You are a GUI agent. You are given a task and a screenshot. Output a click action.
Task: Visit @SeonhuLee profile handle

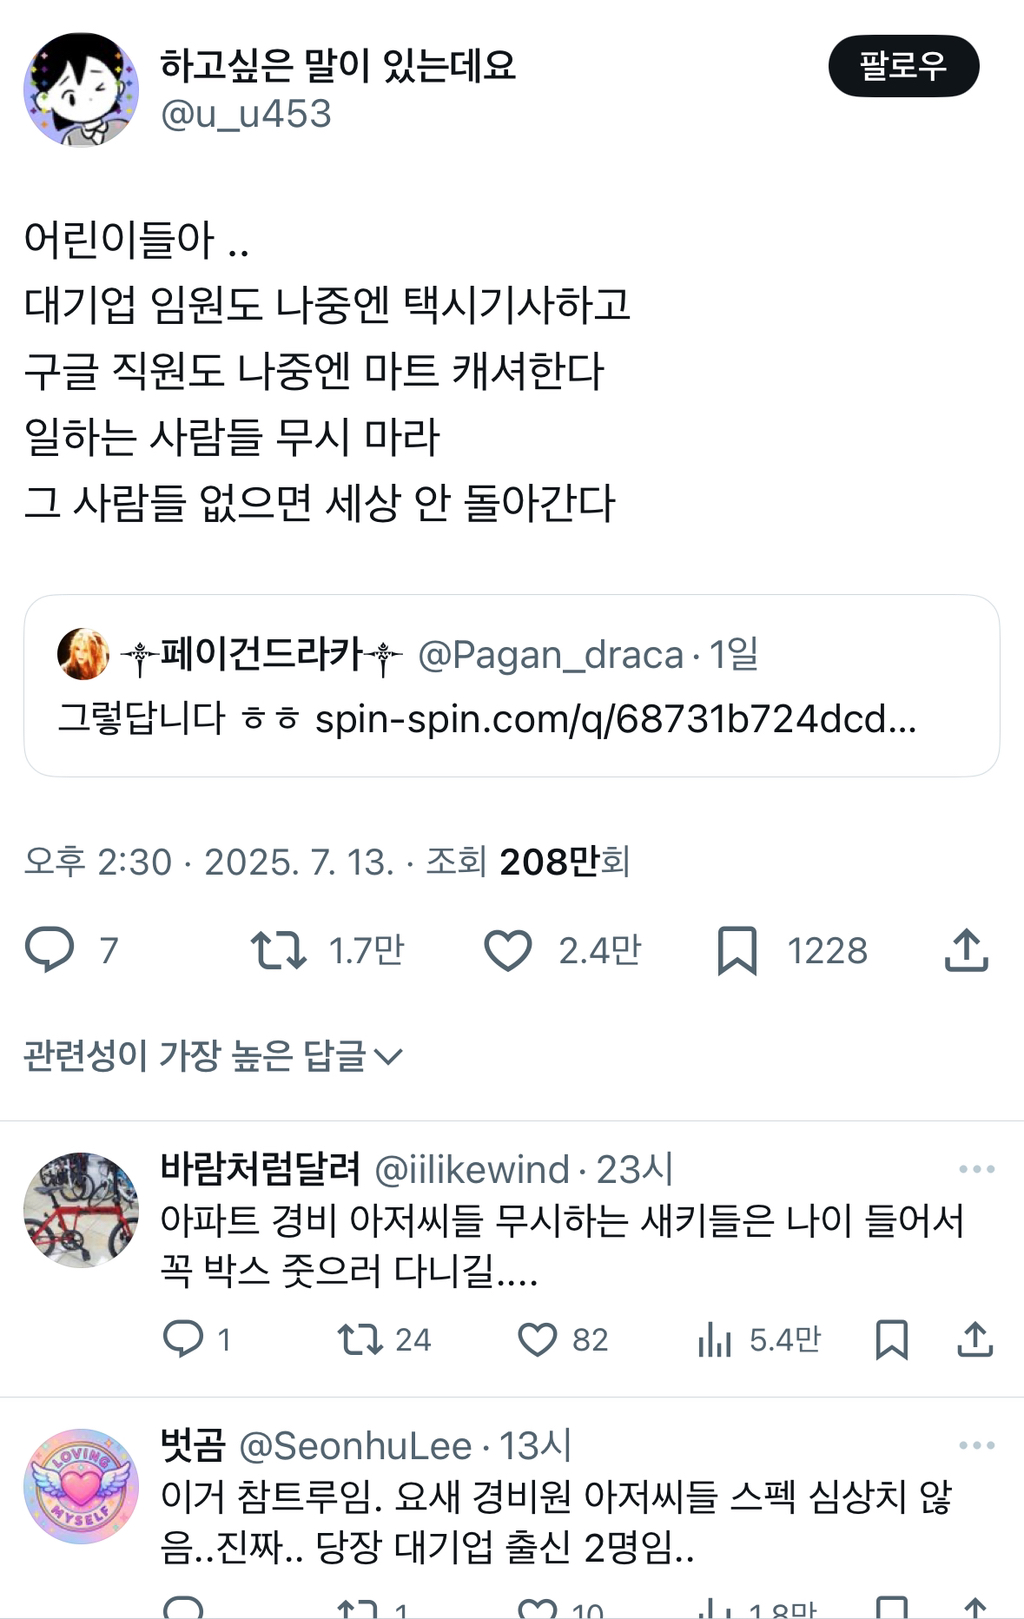[x=355, y=1446]
